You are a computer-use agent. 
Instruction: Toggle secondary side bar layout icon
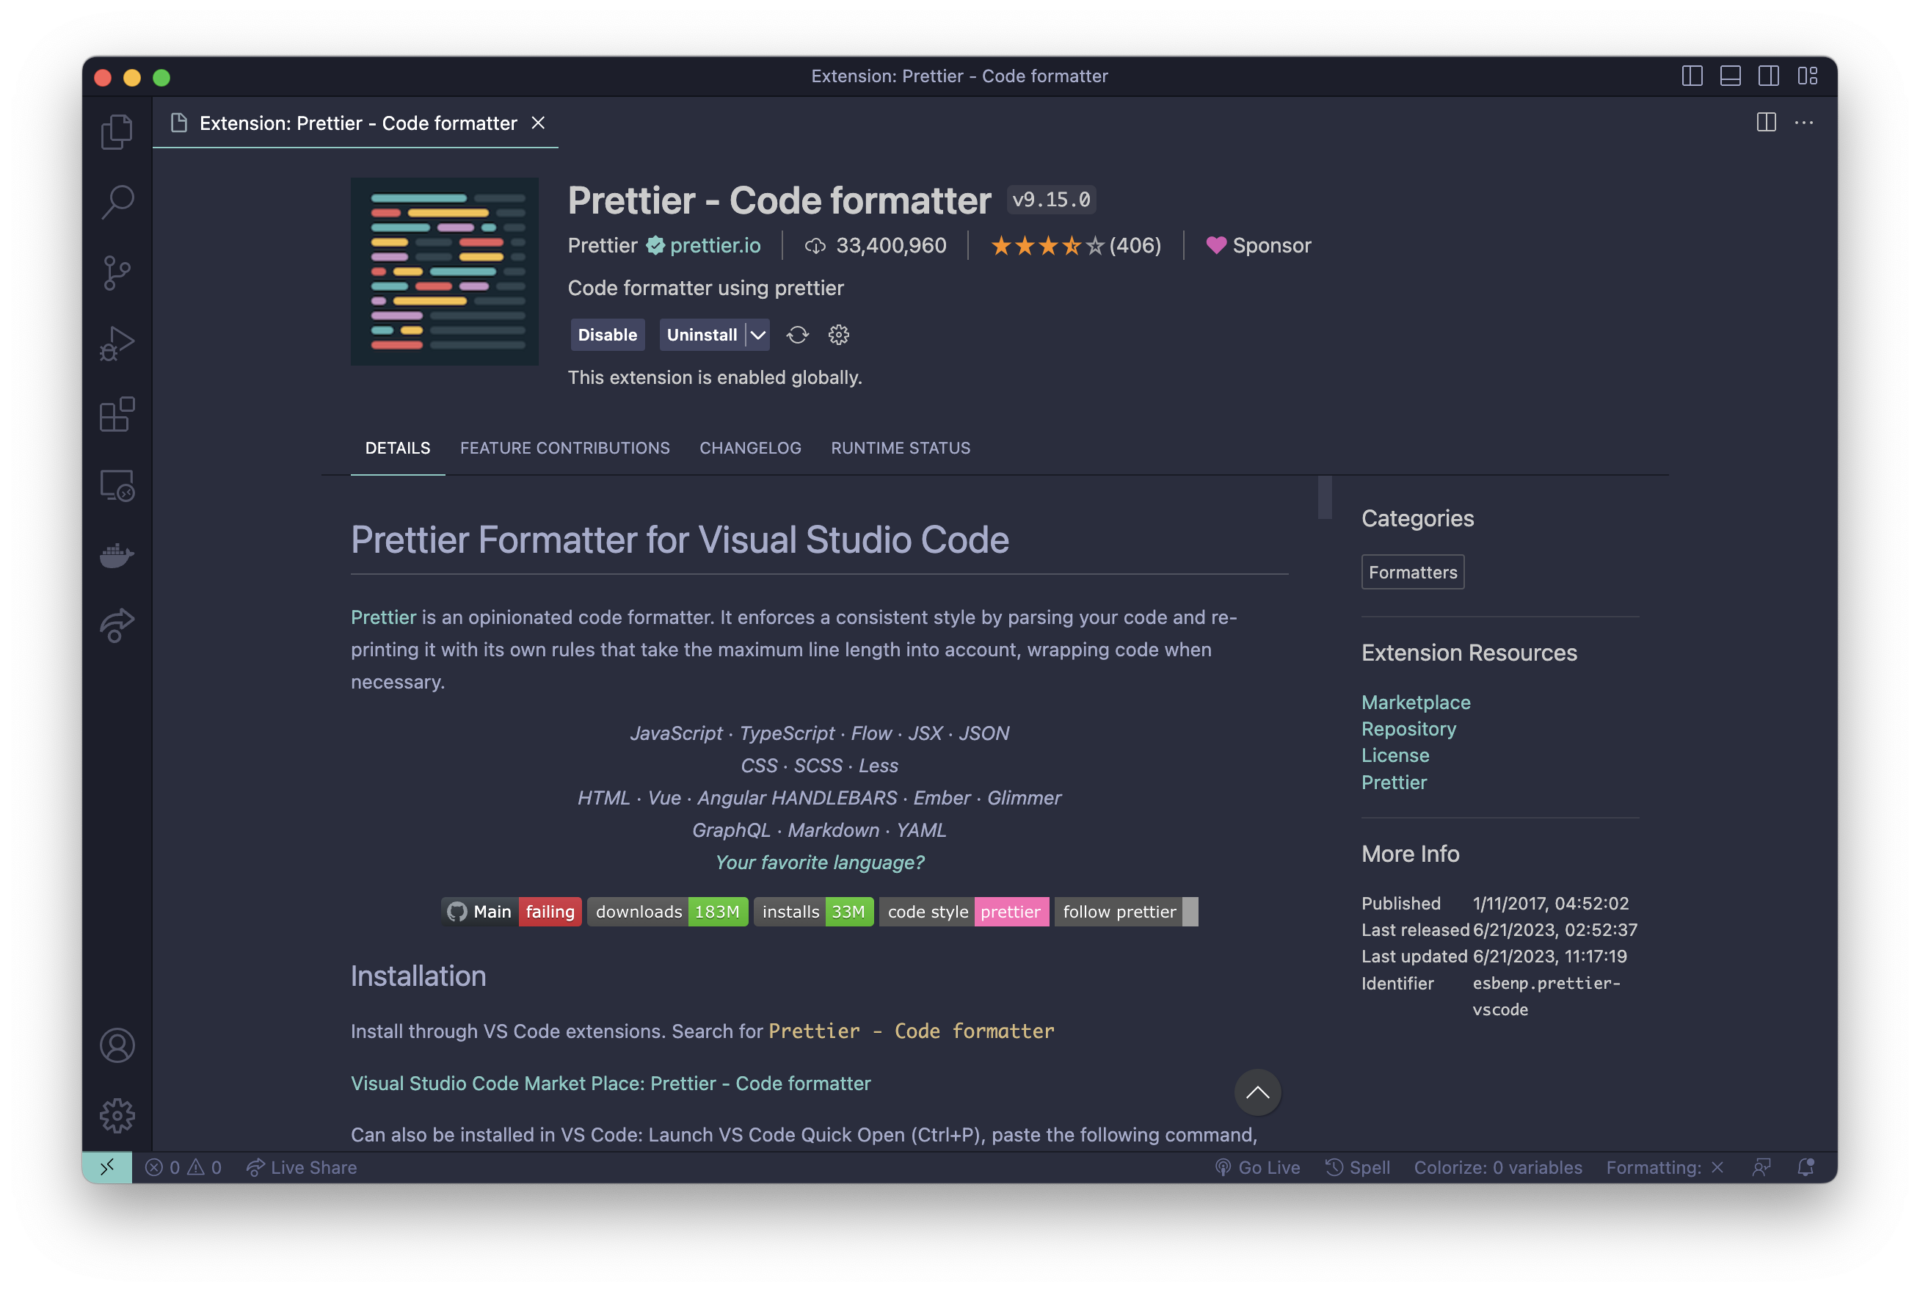1769,76
